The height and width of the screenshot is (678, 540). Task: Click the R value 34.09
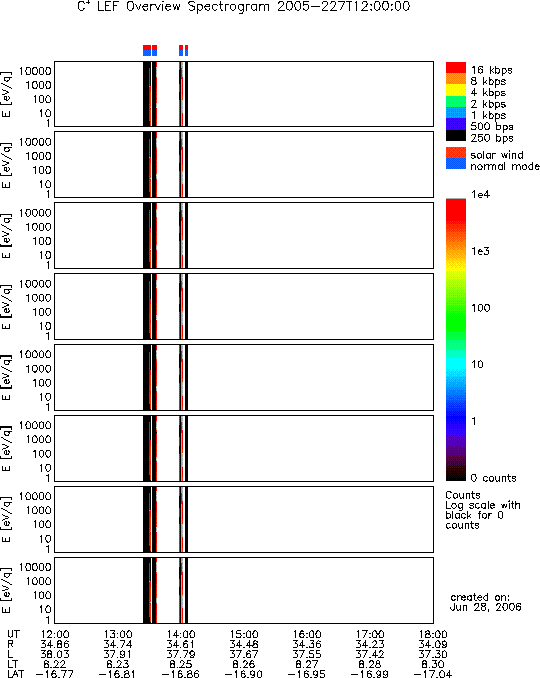point(433,644)
